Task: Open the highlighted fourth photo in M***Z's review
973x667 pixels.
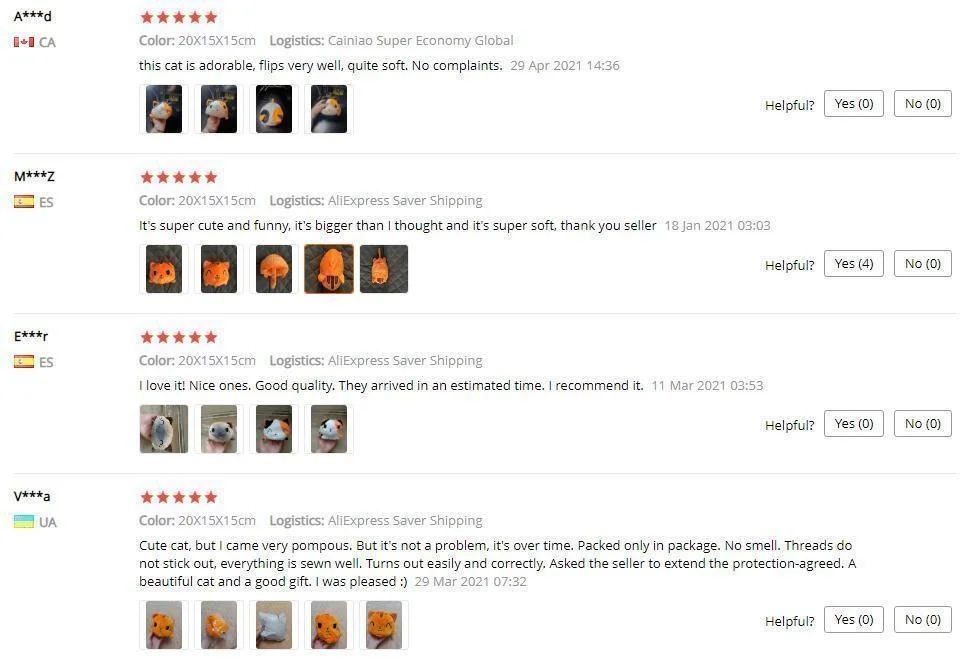Action: click(329, 269)
